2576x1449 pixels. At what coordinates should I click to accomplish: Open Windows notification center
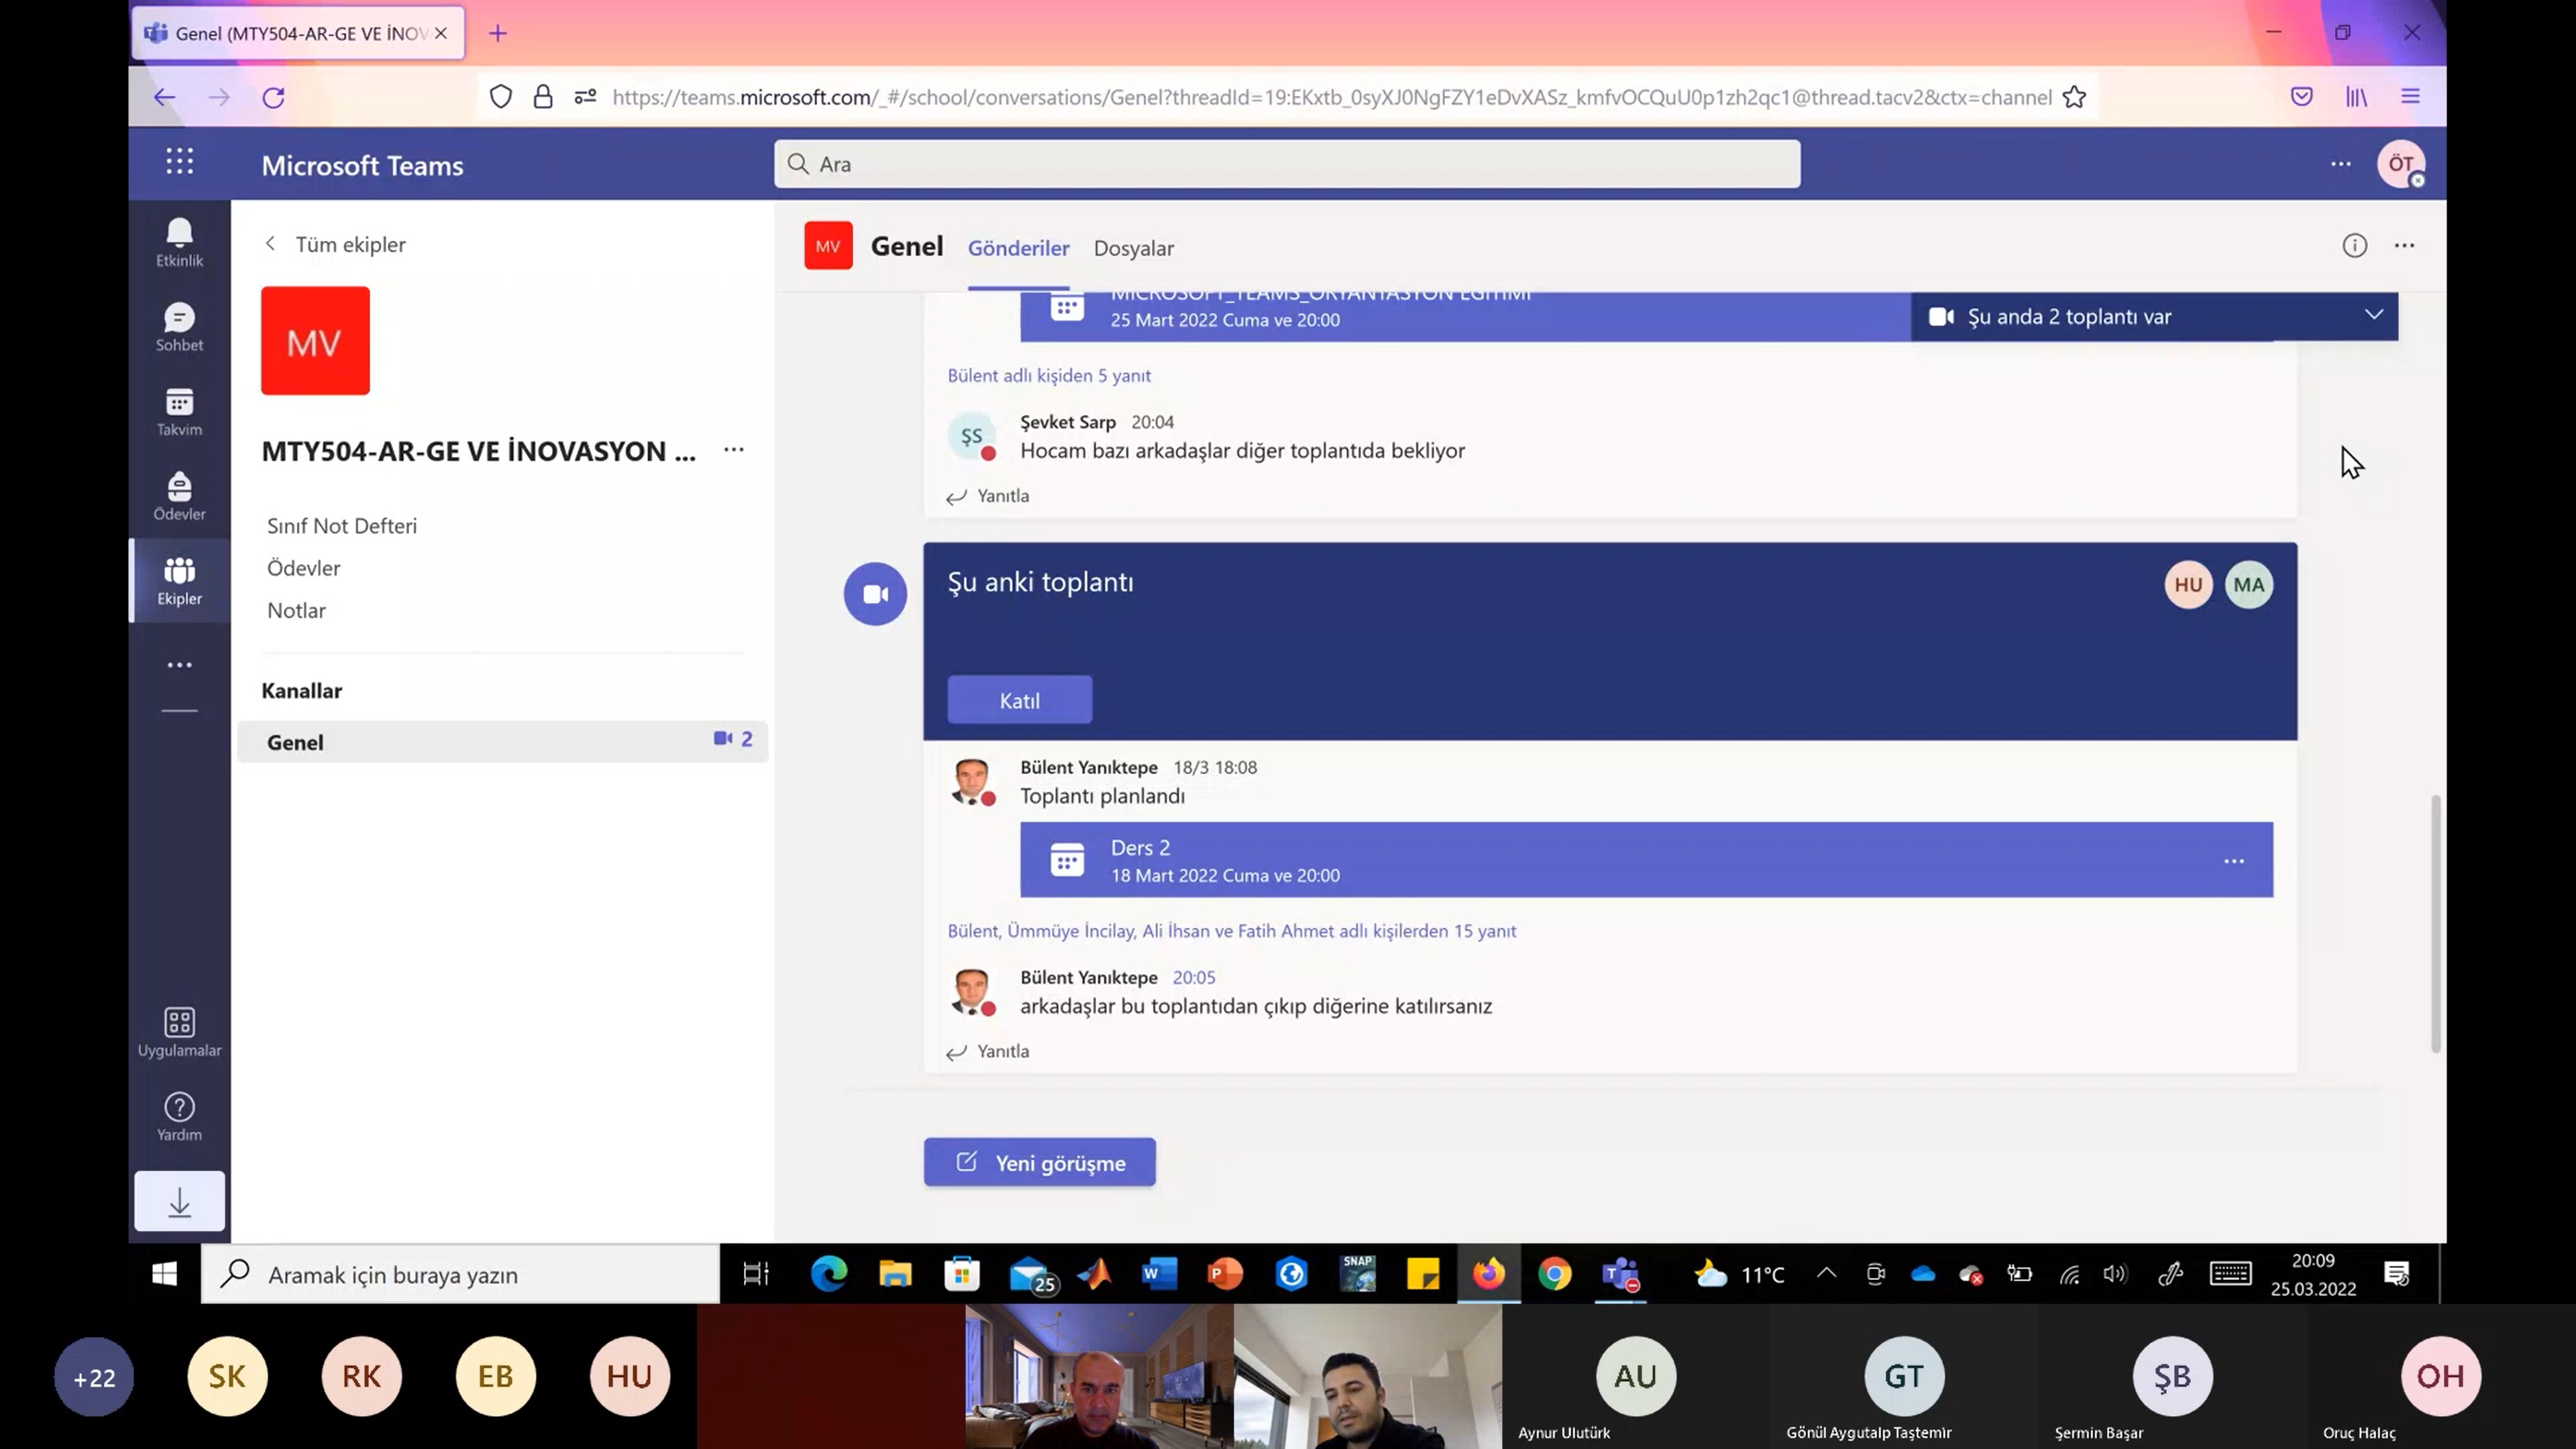click(2397, 1273)
